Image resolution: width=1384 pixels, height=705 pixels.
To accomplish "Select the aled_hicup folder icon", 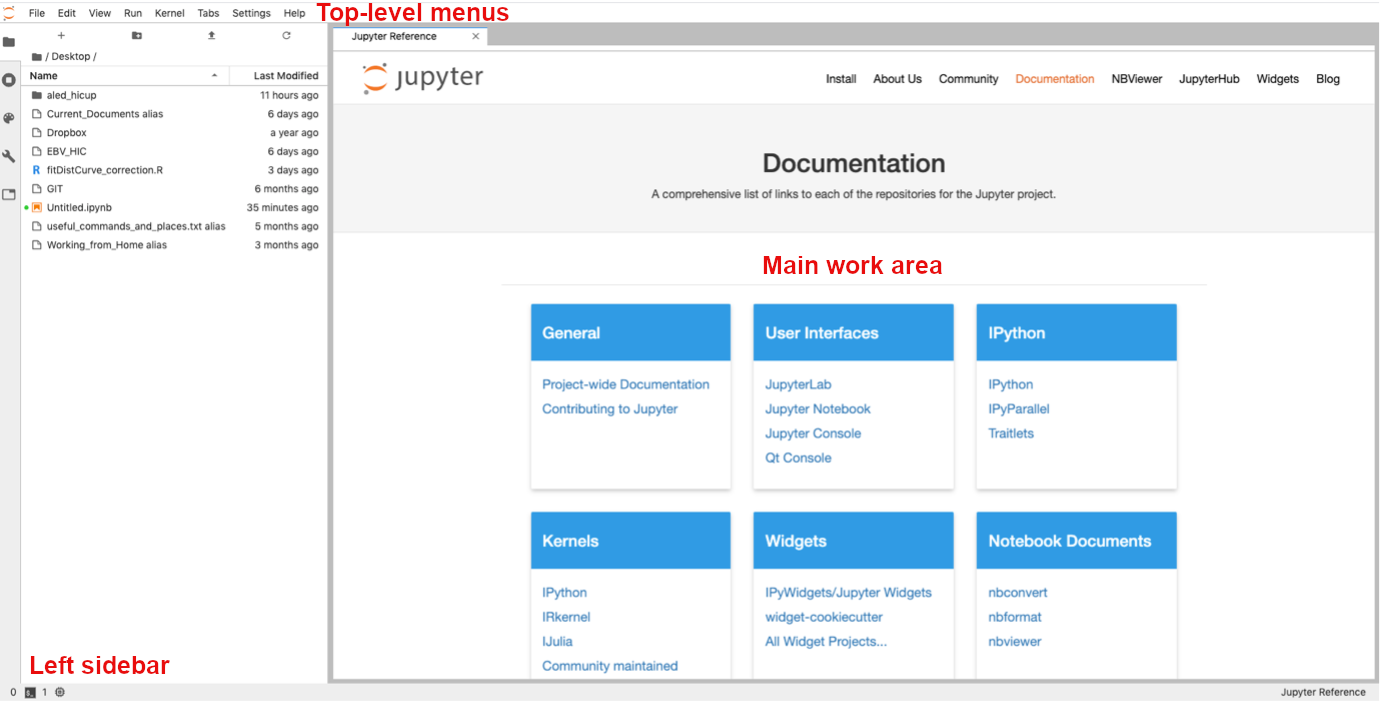I will click(x=37, y=96).
